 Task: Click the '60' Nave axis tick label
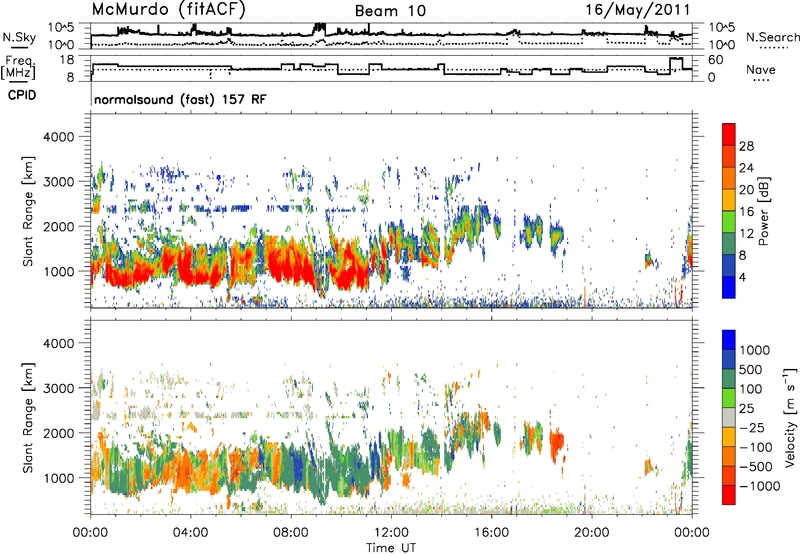click(x=716, y=60)
